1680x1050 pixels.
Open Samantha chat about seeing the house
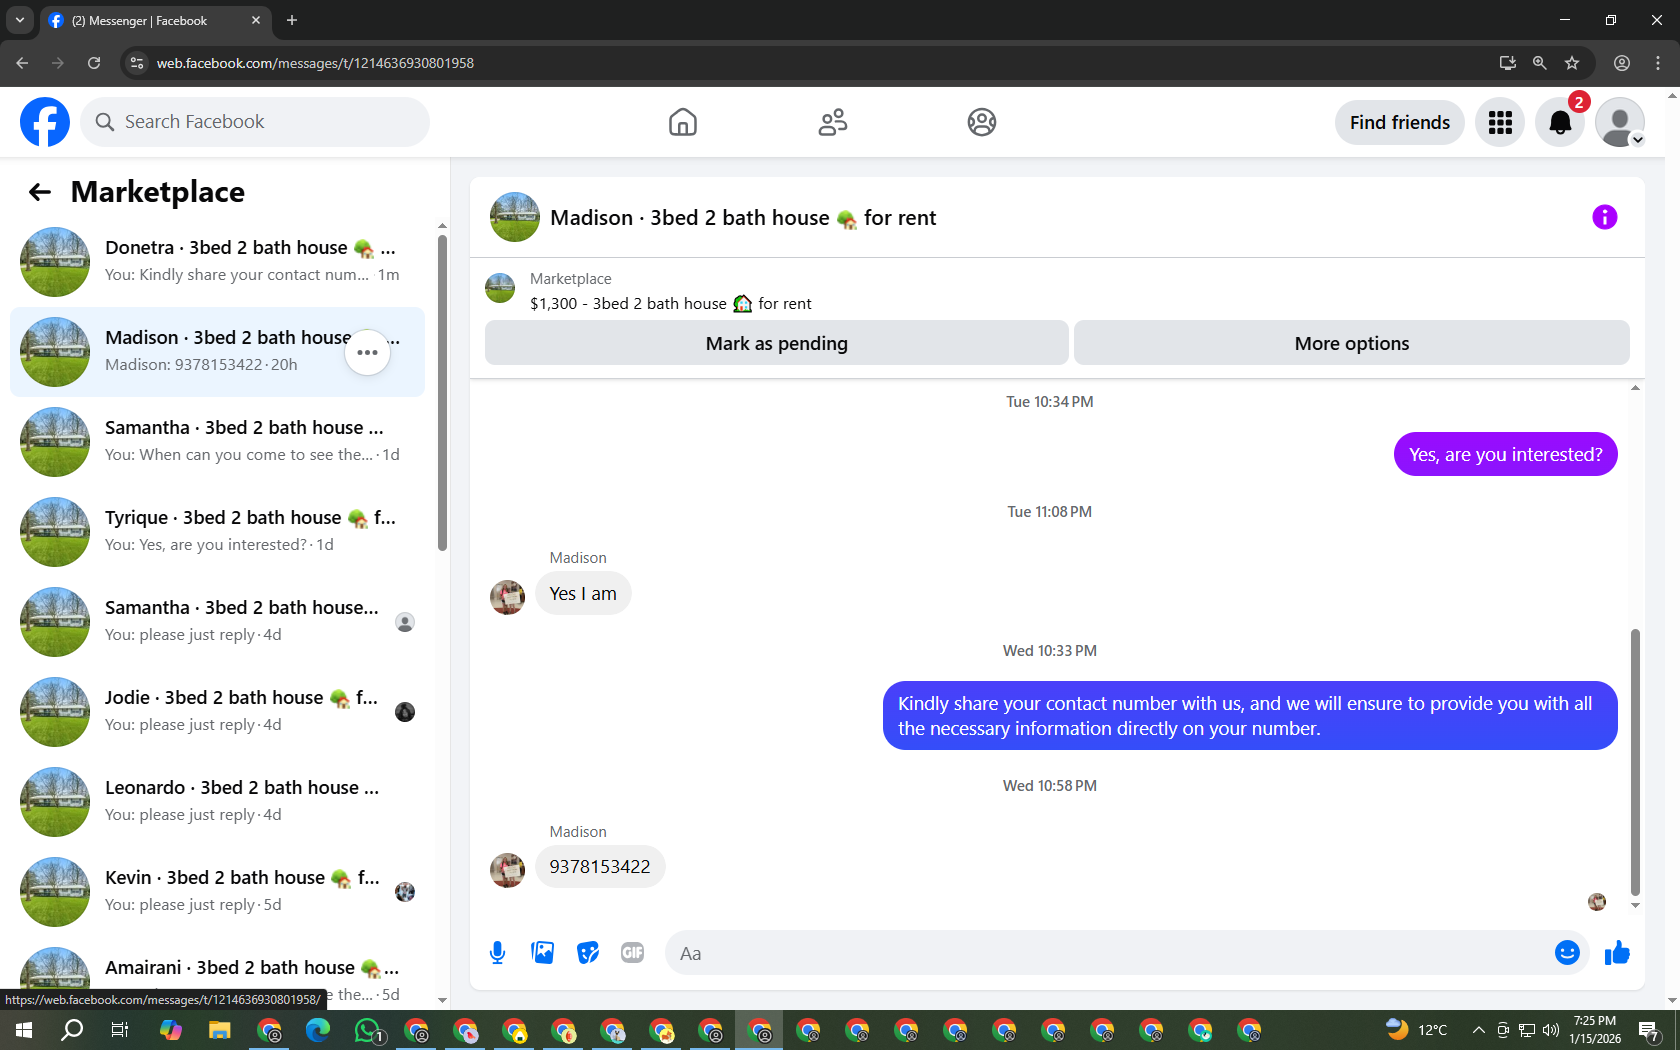217,442
